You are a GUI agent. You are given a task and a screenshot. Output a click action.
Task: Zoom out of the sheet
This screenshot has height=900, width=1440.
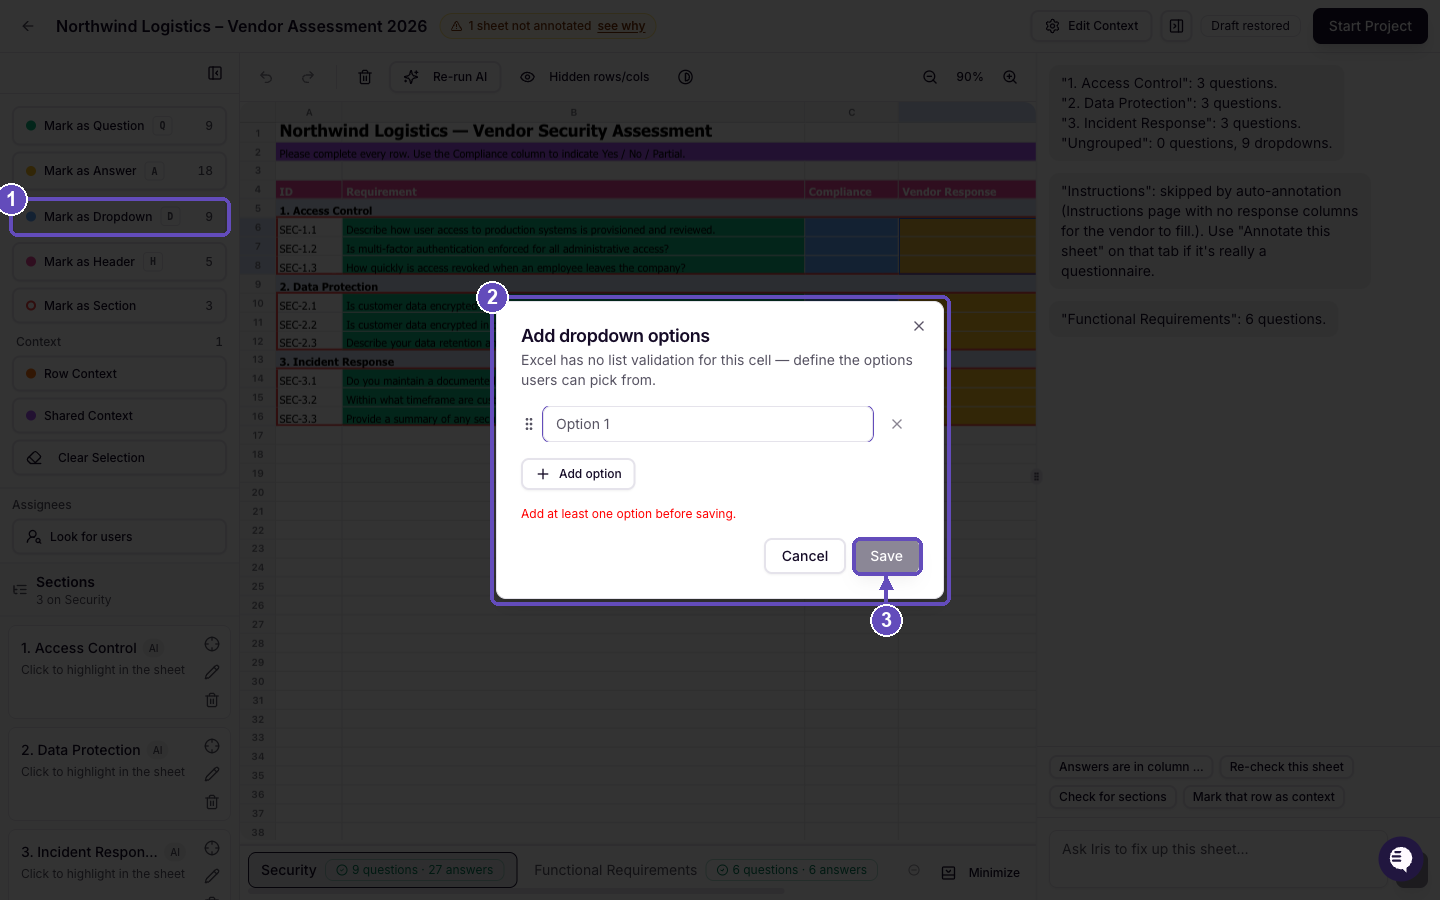(930, 77)
